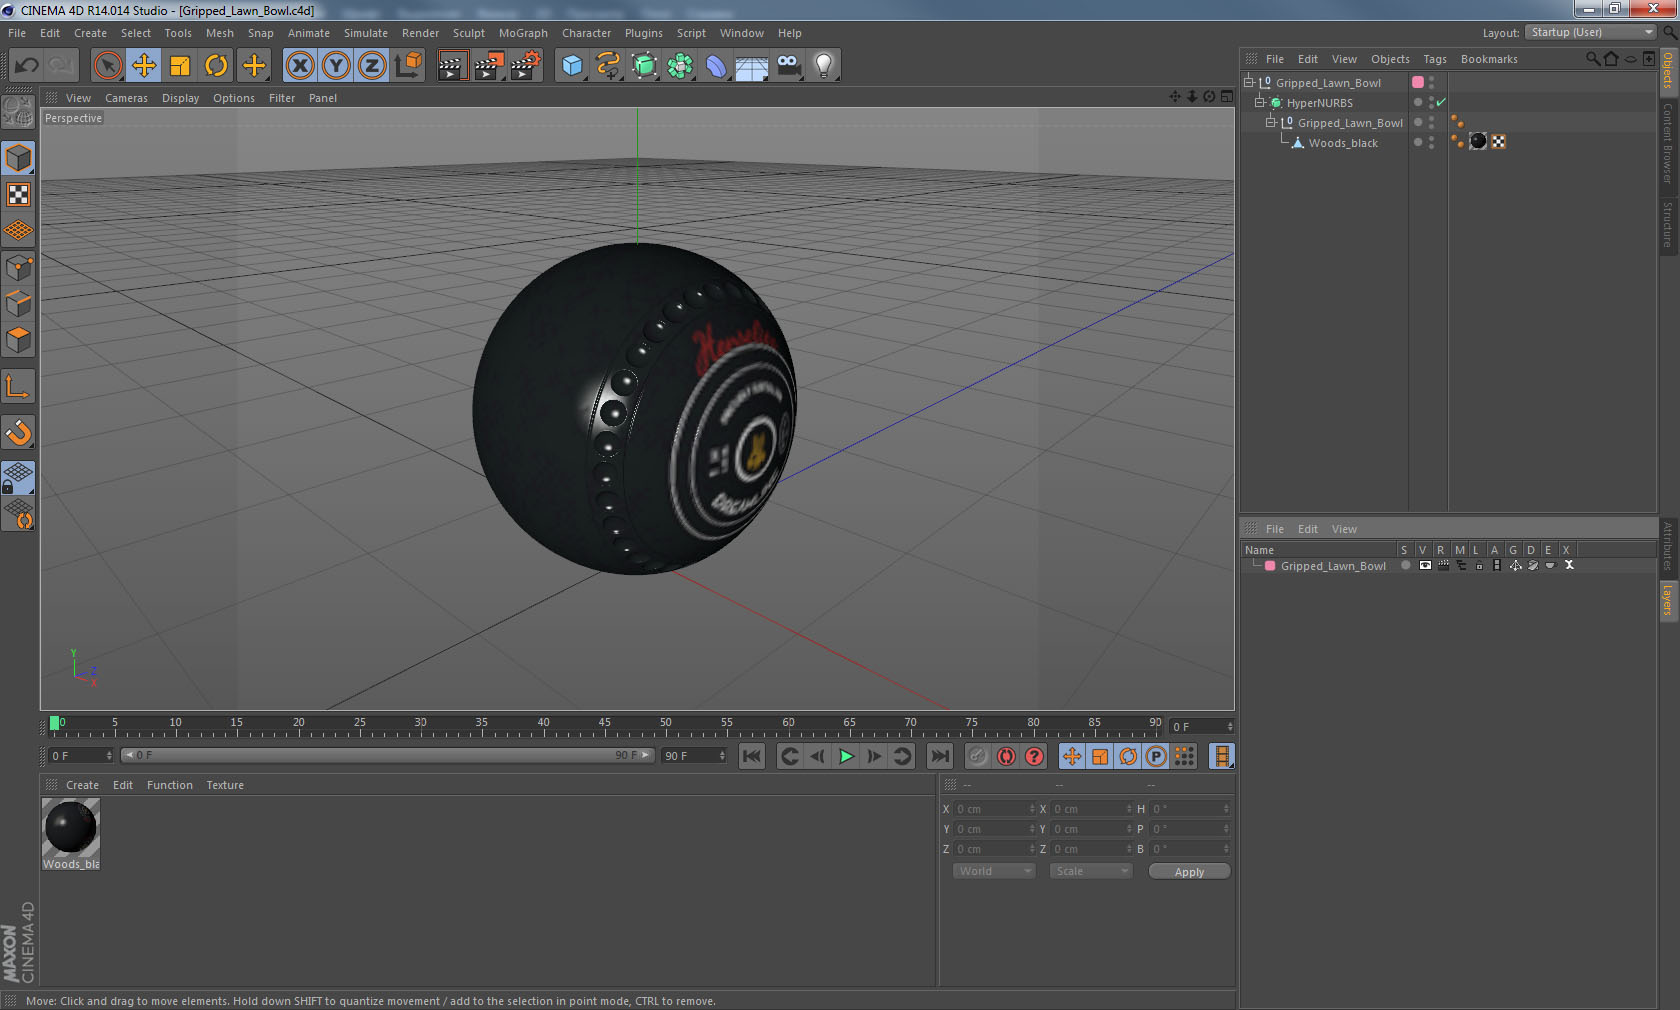Click Gripped_Lawn_Bowl layer pink swatch
This screenshot has width=1680, height=1010.
click(x=1270, y=566)
